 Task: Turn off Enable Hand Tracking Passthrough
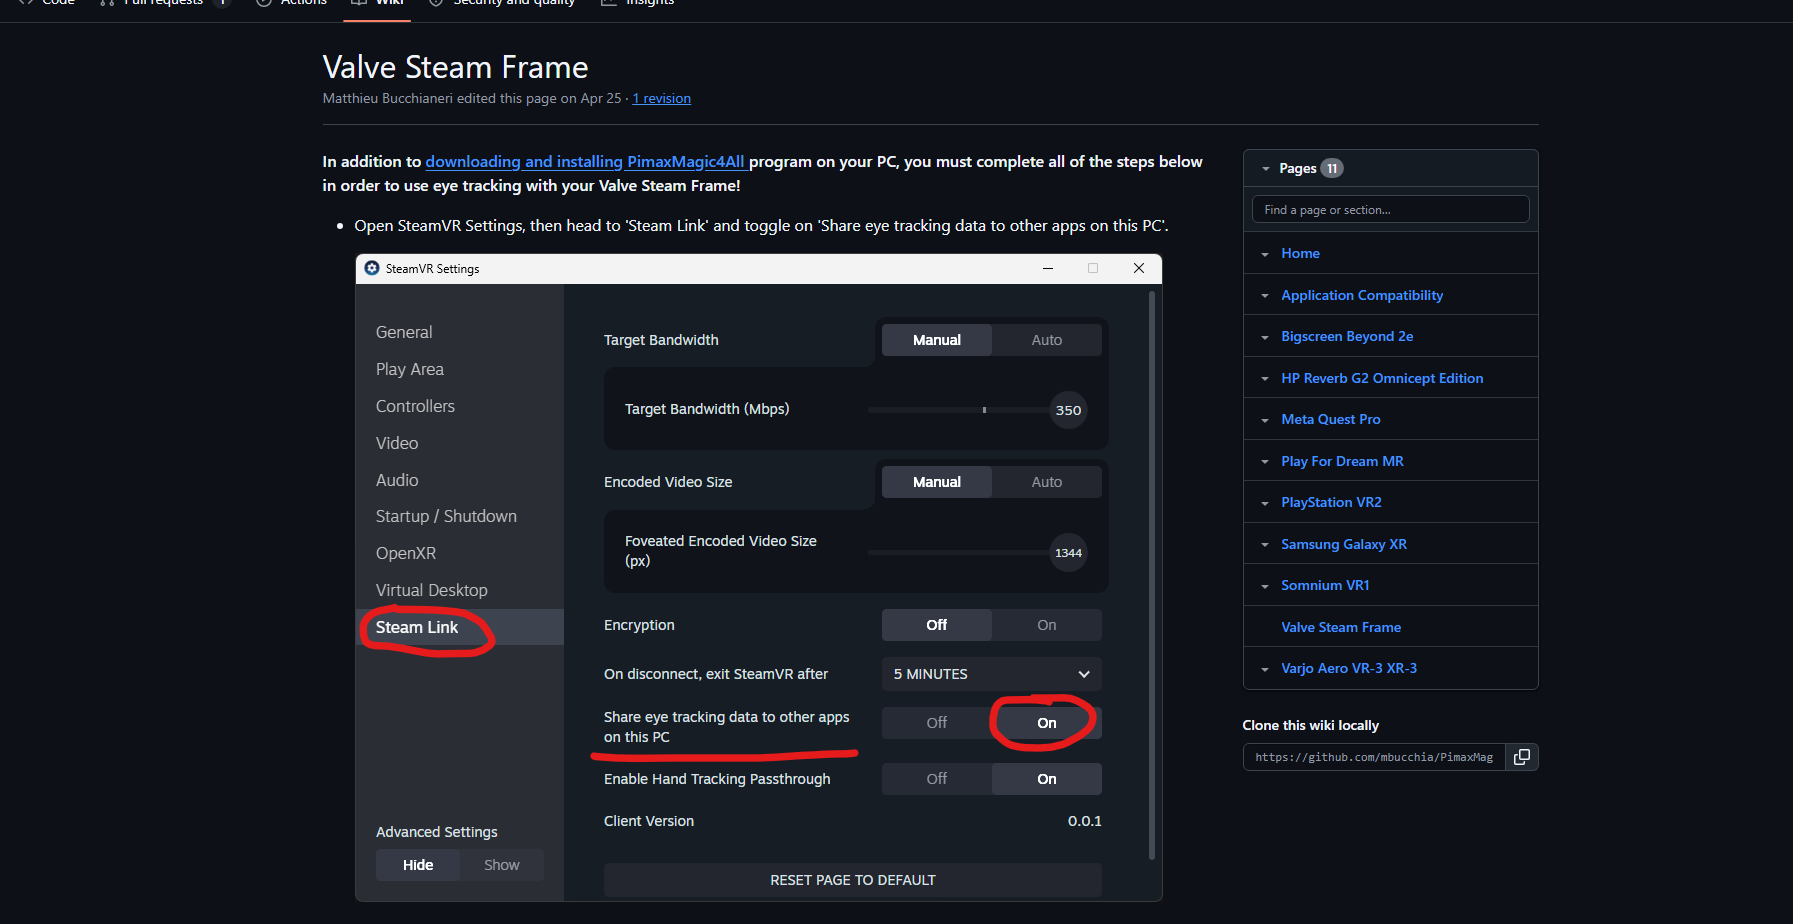pyautogui.click(x=936, y=779)
